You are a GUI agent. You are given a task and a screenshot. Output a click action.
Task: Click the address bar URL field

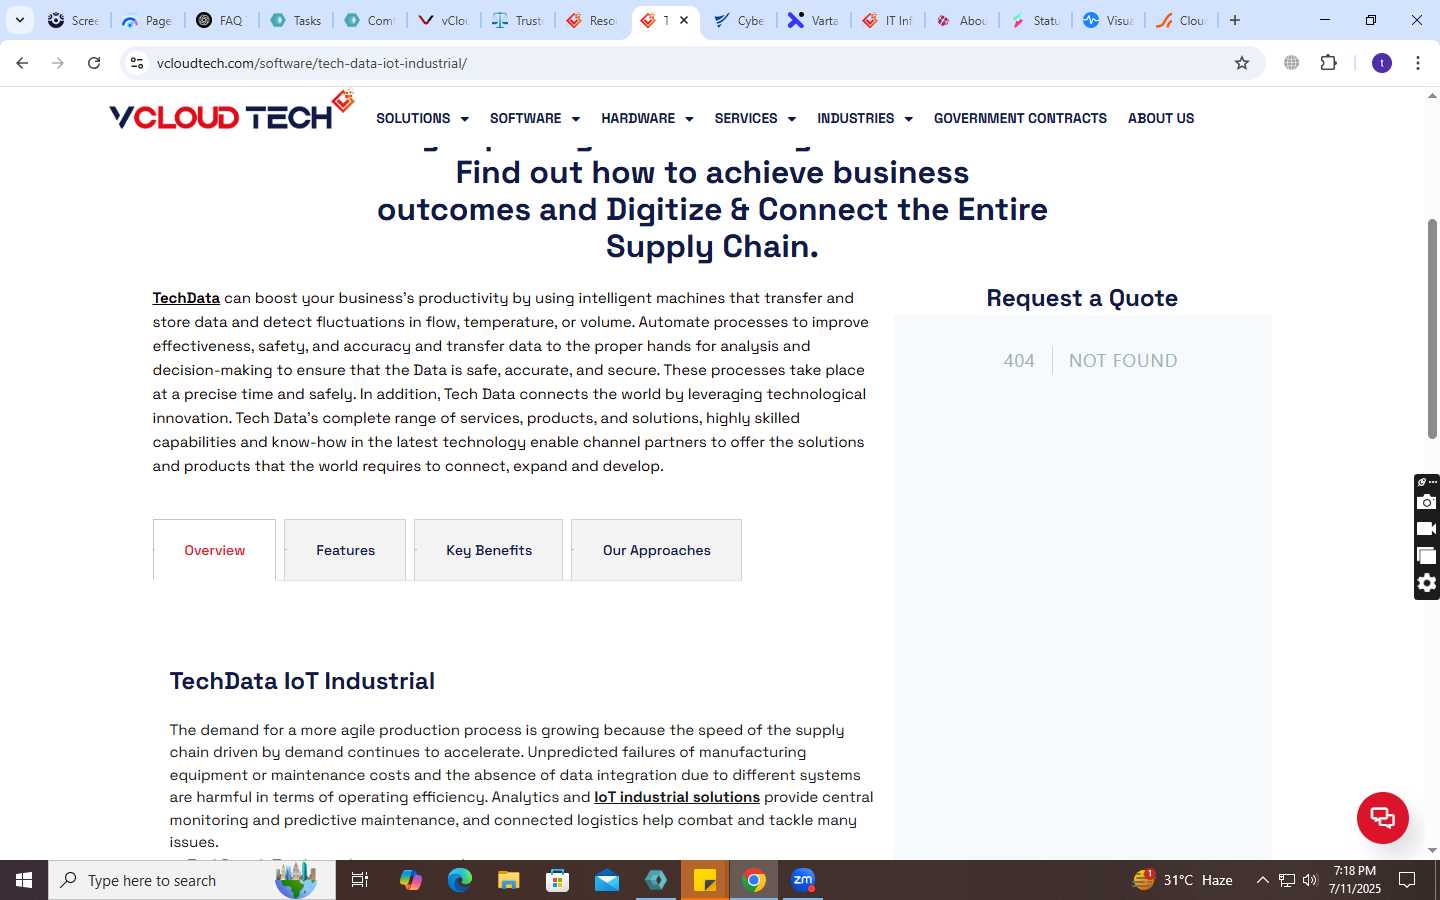690,63
